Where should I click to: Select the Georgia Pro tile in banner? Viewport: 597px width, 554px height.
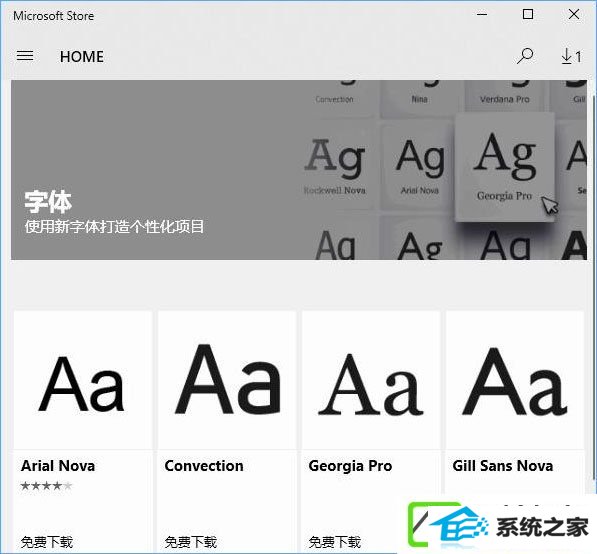click(x=504, y=167)
